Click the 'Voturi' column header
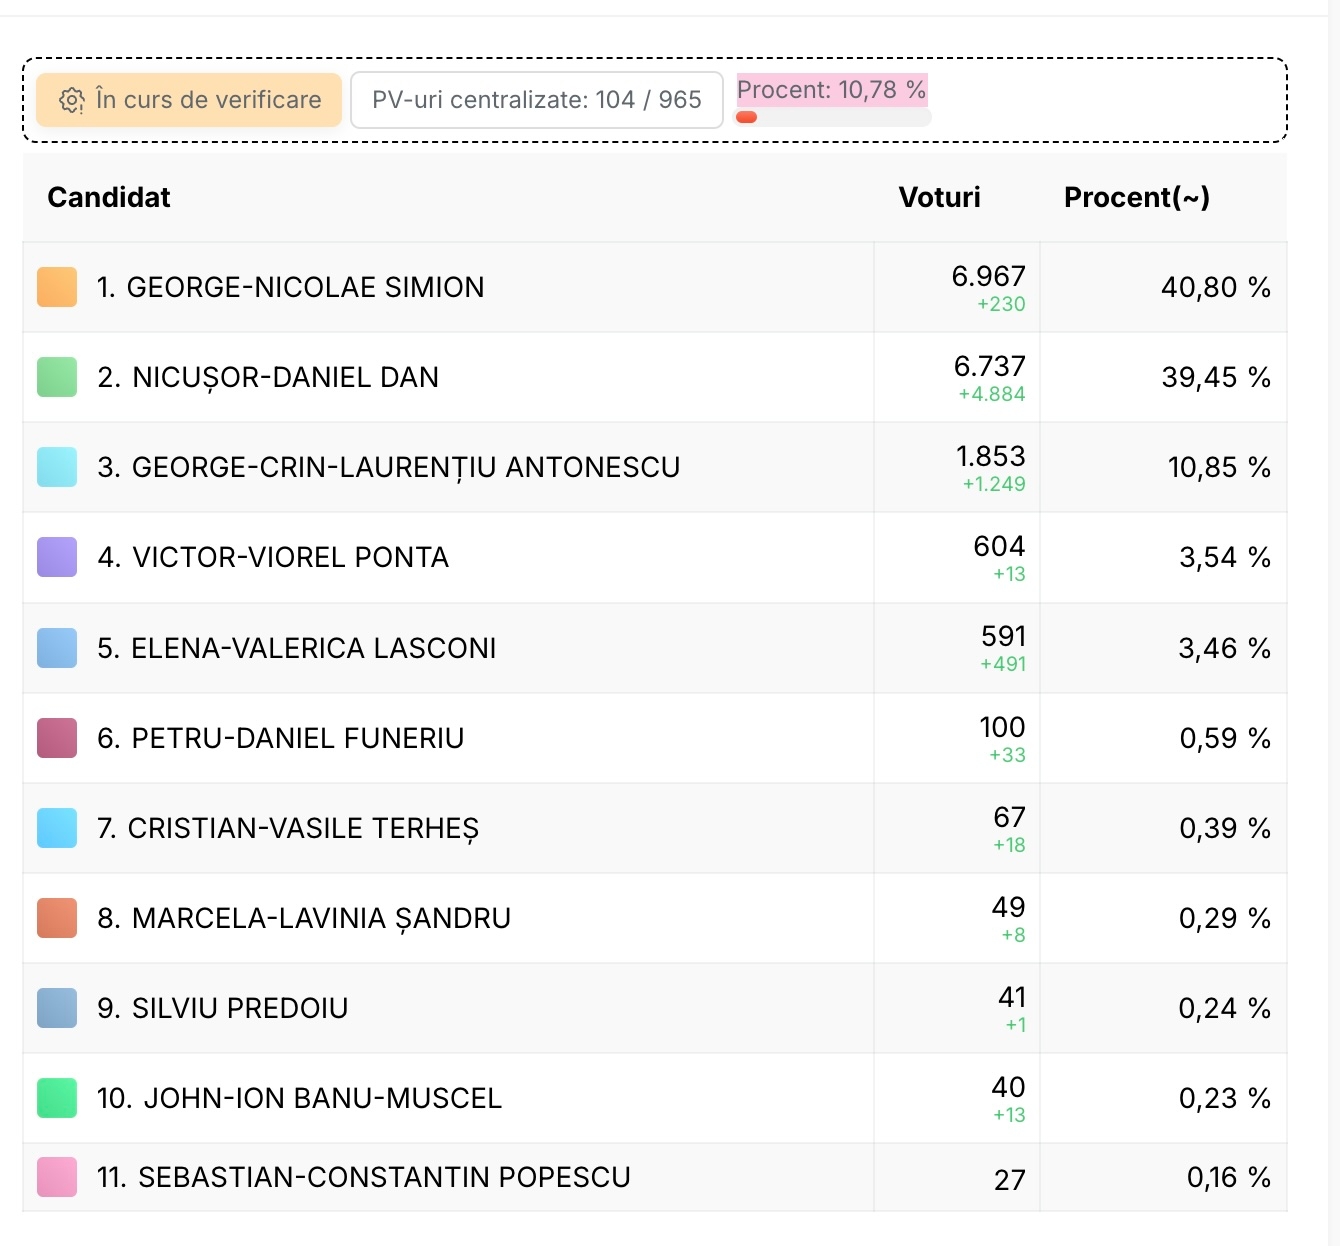Screen dimensions: 1340x1246 (x=939, y=197)
